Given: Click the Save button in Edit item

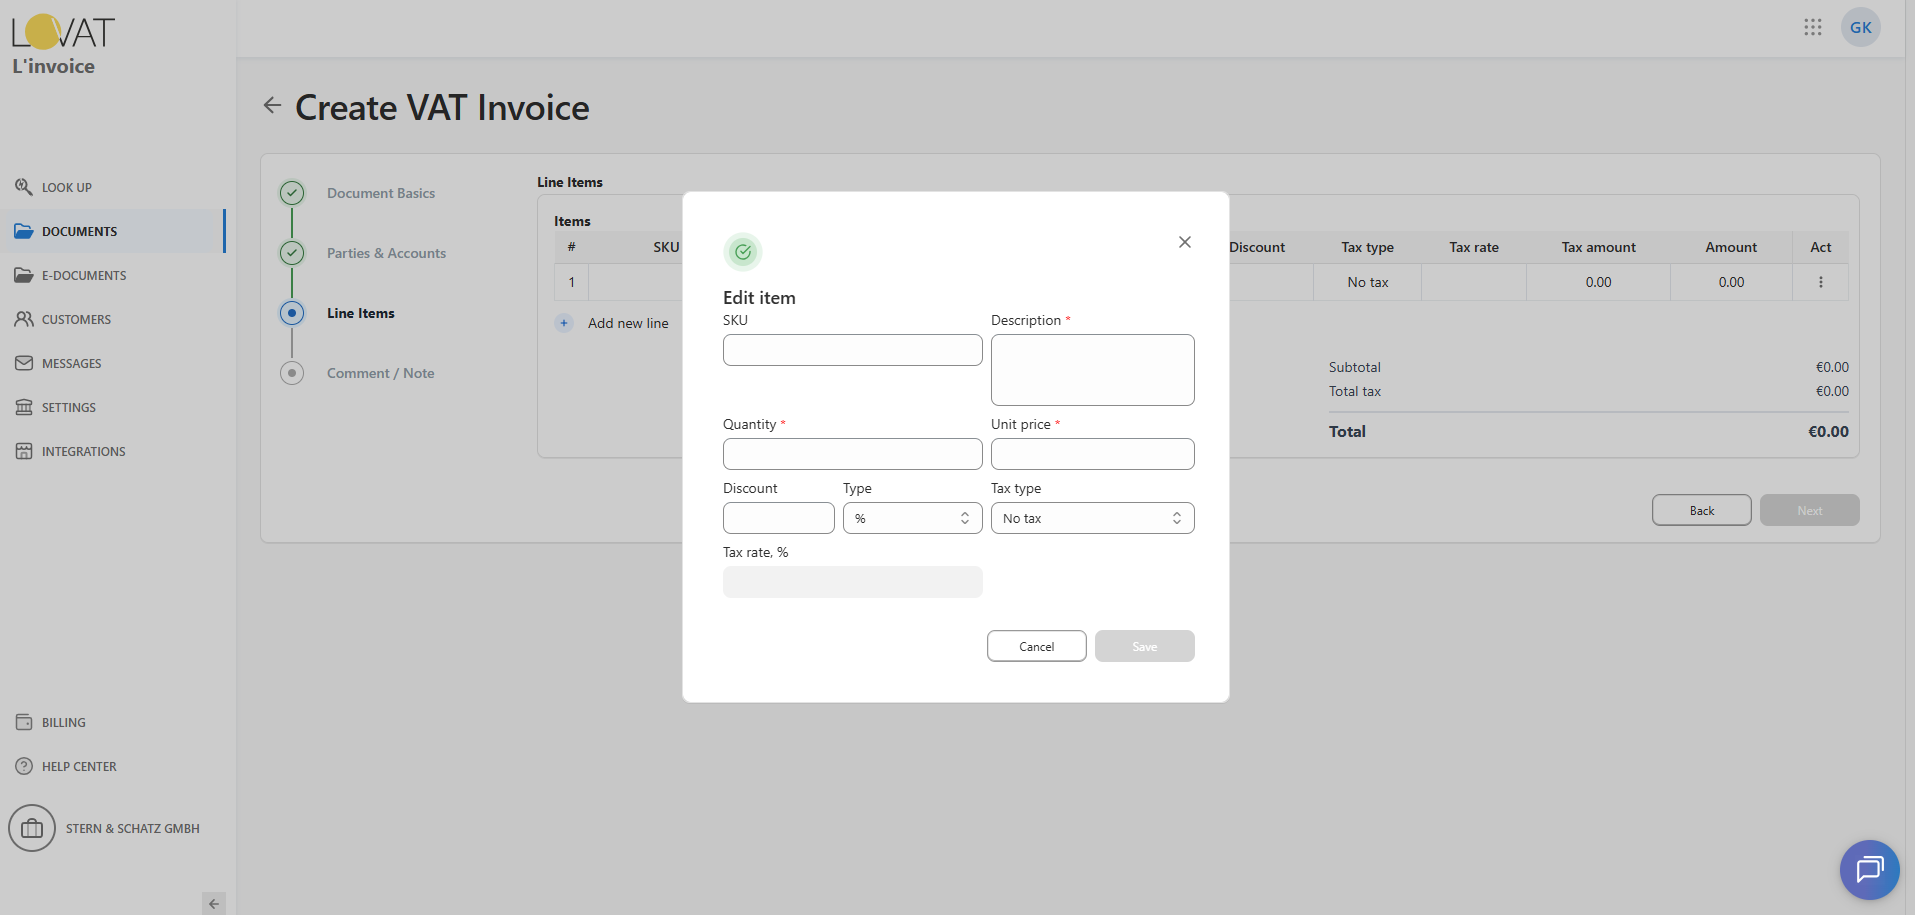Looking at the screenshot, I should point(1144,646).
